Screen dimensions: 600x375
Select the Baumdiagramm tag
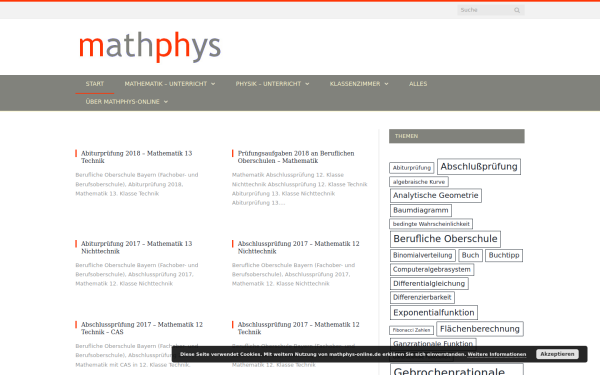[x=421, y=210]
